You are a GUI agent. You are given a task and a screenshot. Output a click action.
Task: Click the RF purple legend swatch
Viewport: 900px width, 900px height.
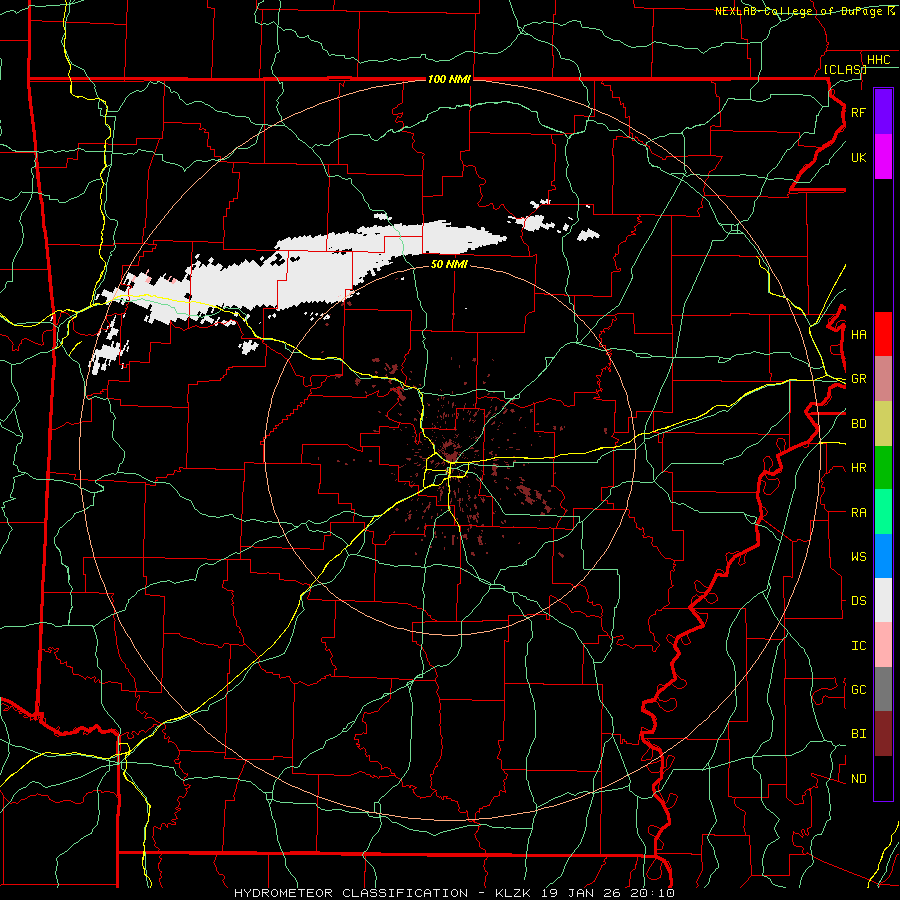[883, 112]
